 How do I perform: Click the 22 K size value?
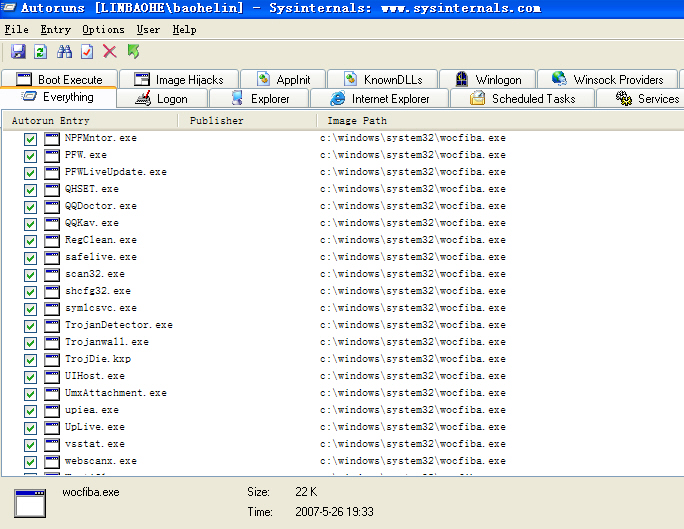click(306, 492)
